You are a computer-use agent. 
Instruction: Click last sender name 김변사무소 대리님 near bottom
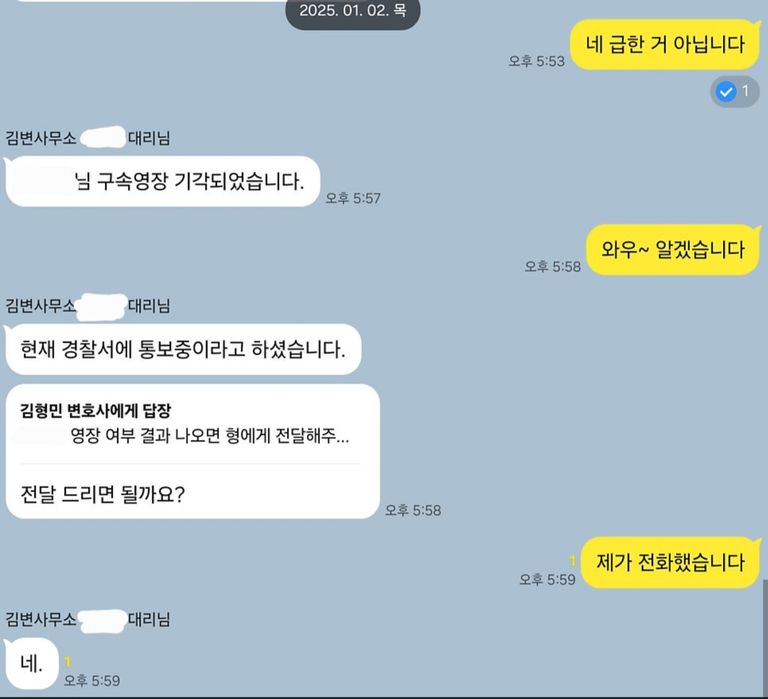point(88,619)
